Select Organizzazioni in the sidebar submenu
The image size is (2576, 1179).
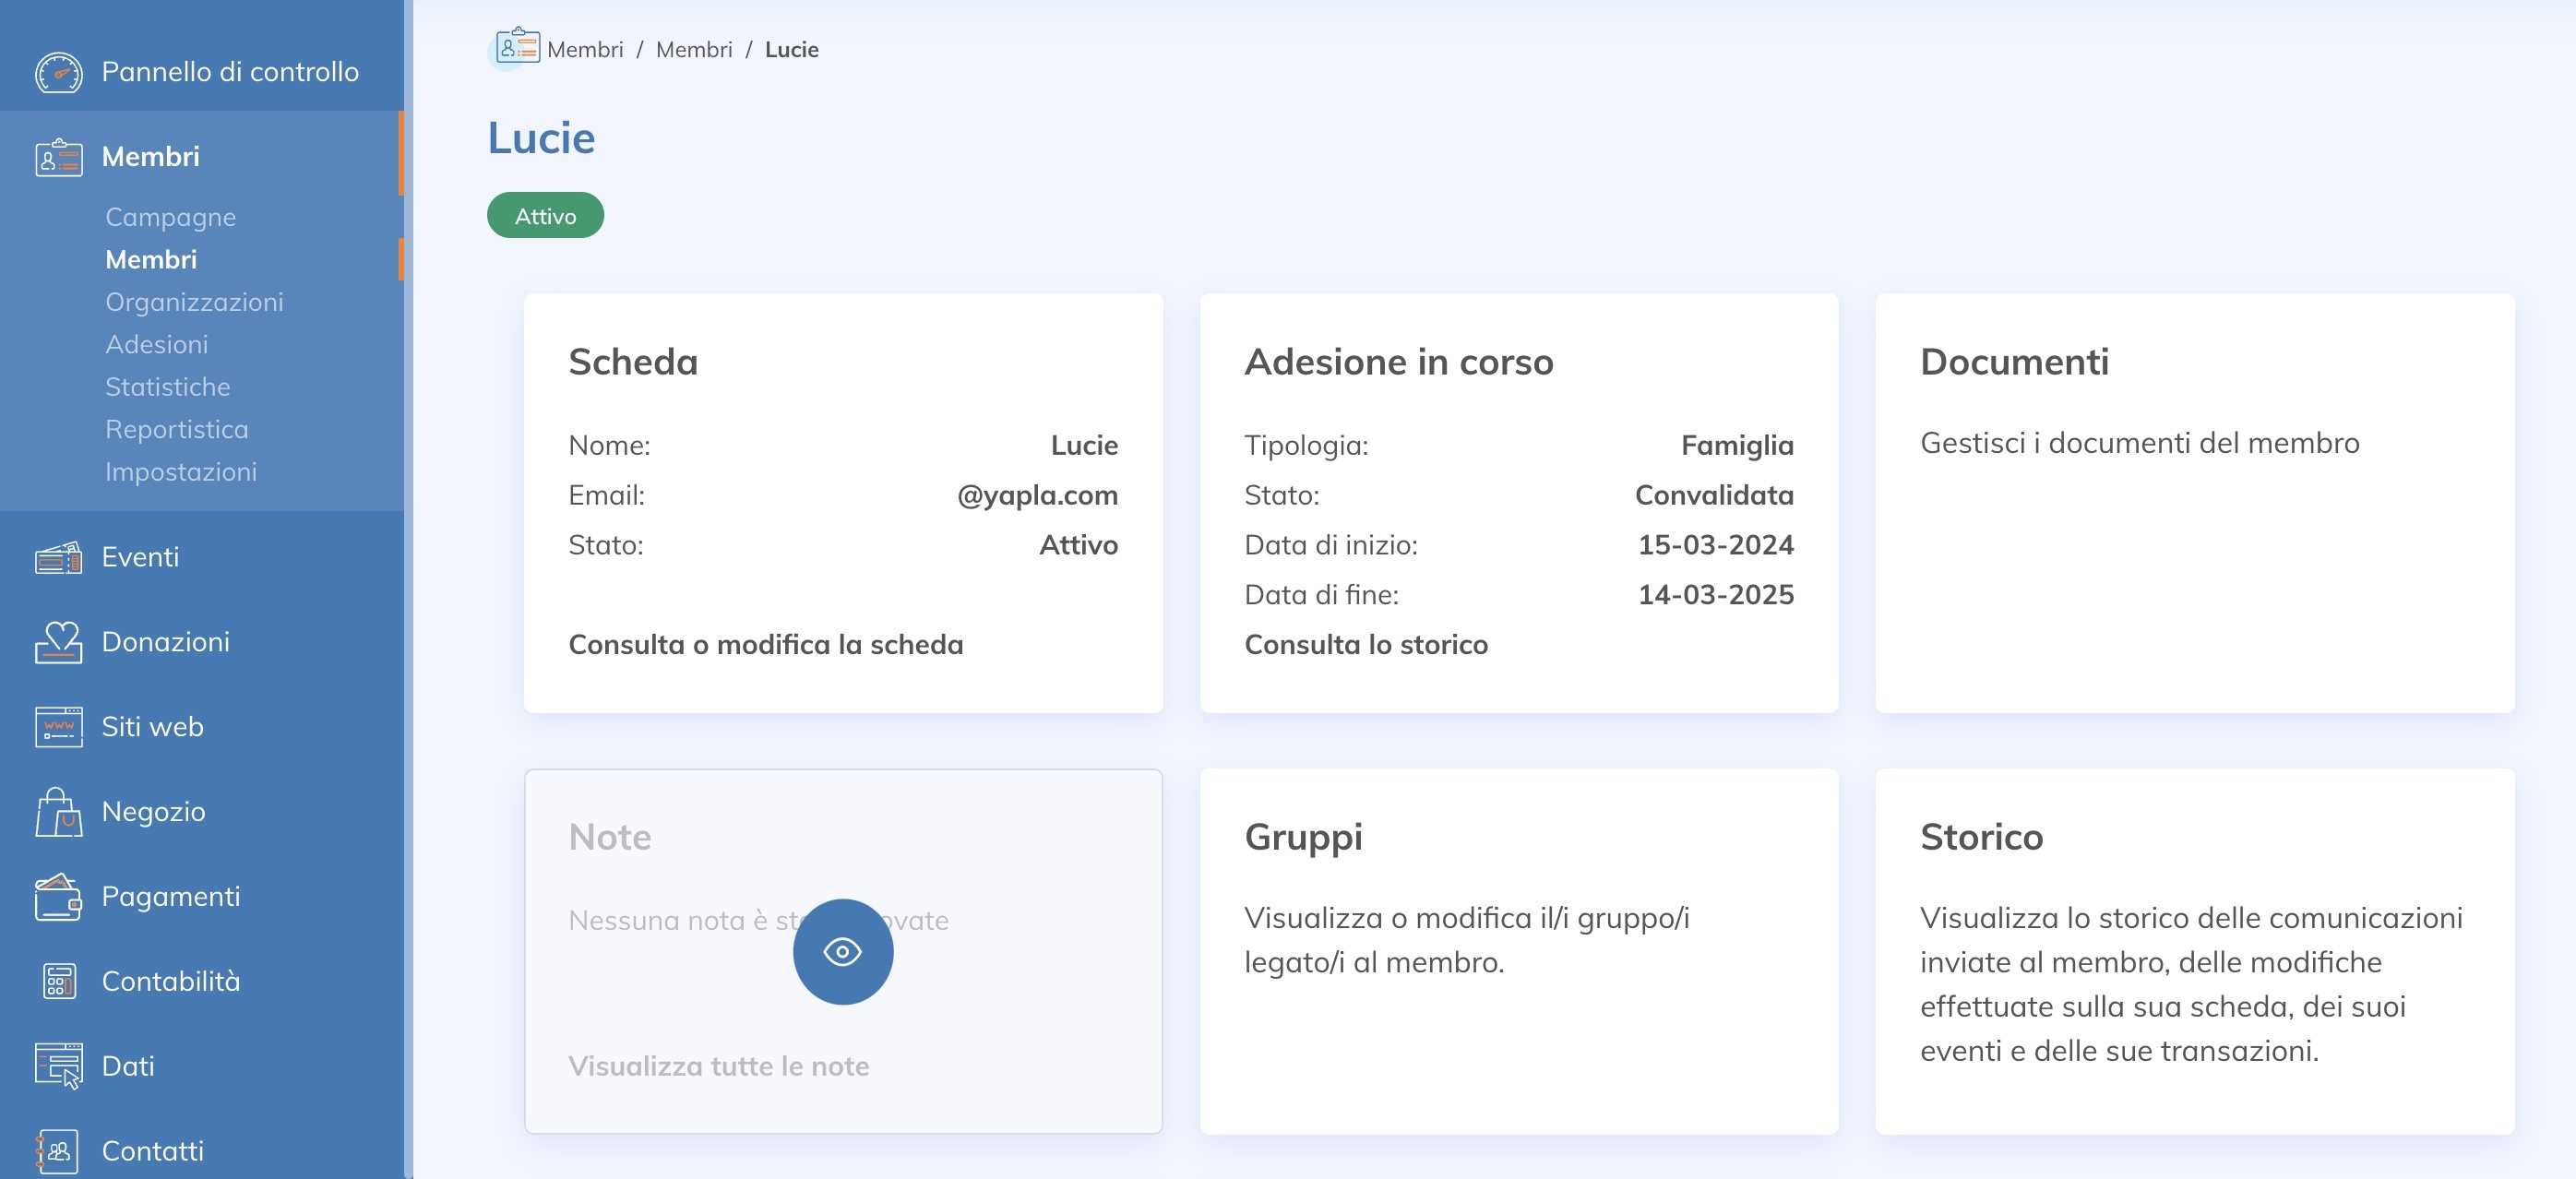[194, 302]
